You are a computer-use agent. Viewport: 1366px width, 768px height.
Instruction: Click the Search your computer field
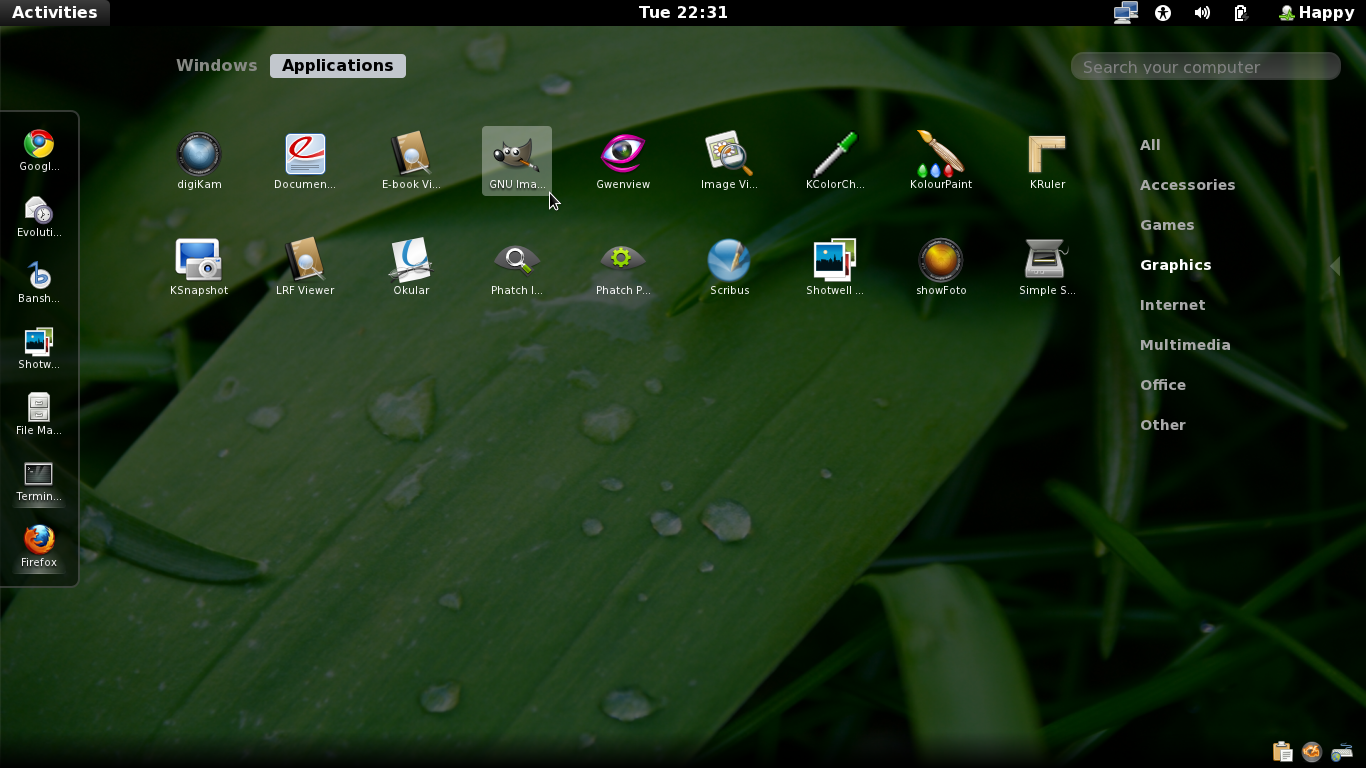point(1205,67)
